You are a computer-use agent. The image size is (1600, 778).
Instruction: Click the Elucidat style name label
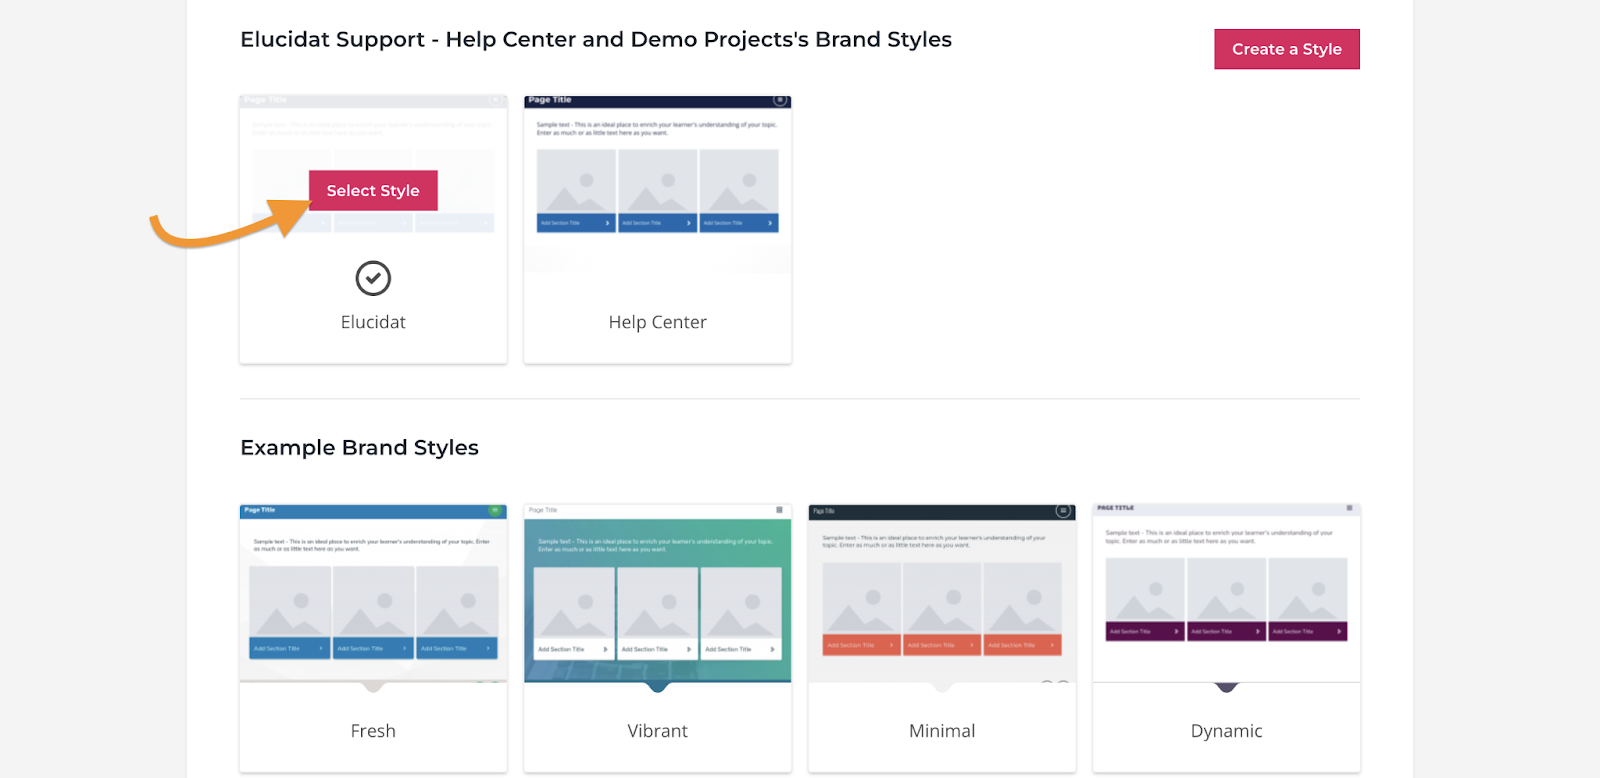point(373,322)
